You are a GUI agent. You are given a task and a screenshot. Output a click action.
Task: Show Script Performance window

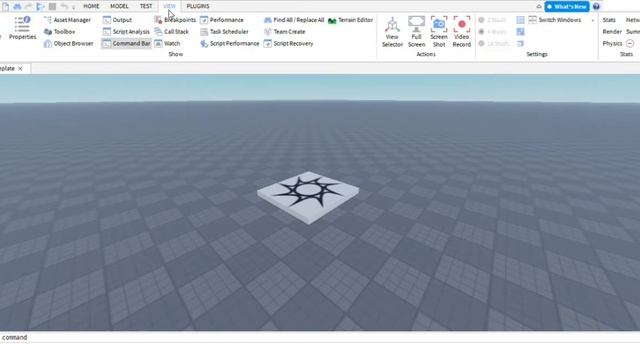[x=229, y=43]
